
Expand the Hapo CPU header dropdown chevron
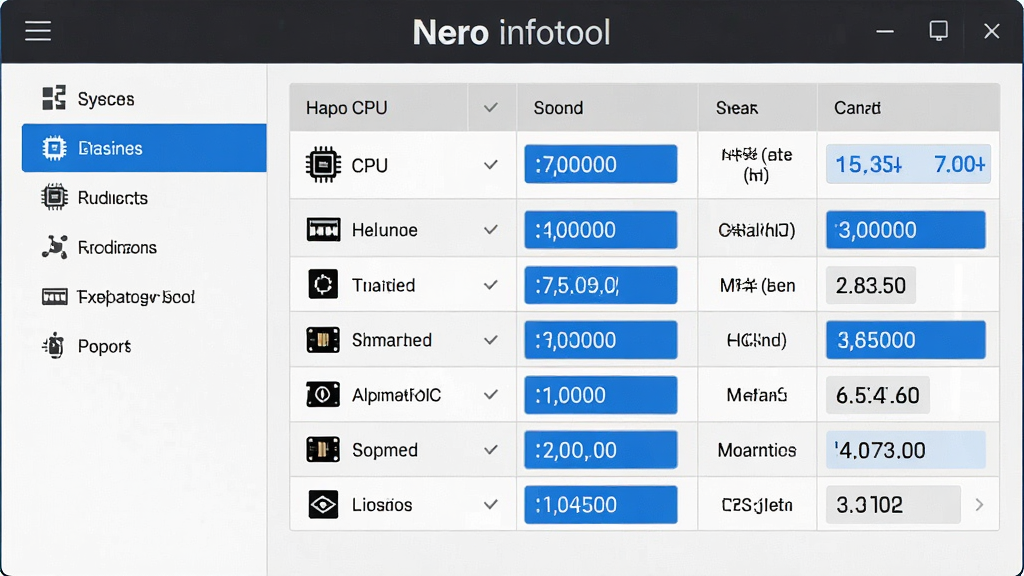(x=490, y=107)
